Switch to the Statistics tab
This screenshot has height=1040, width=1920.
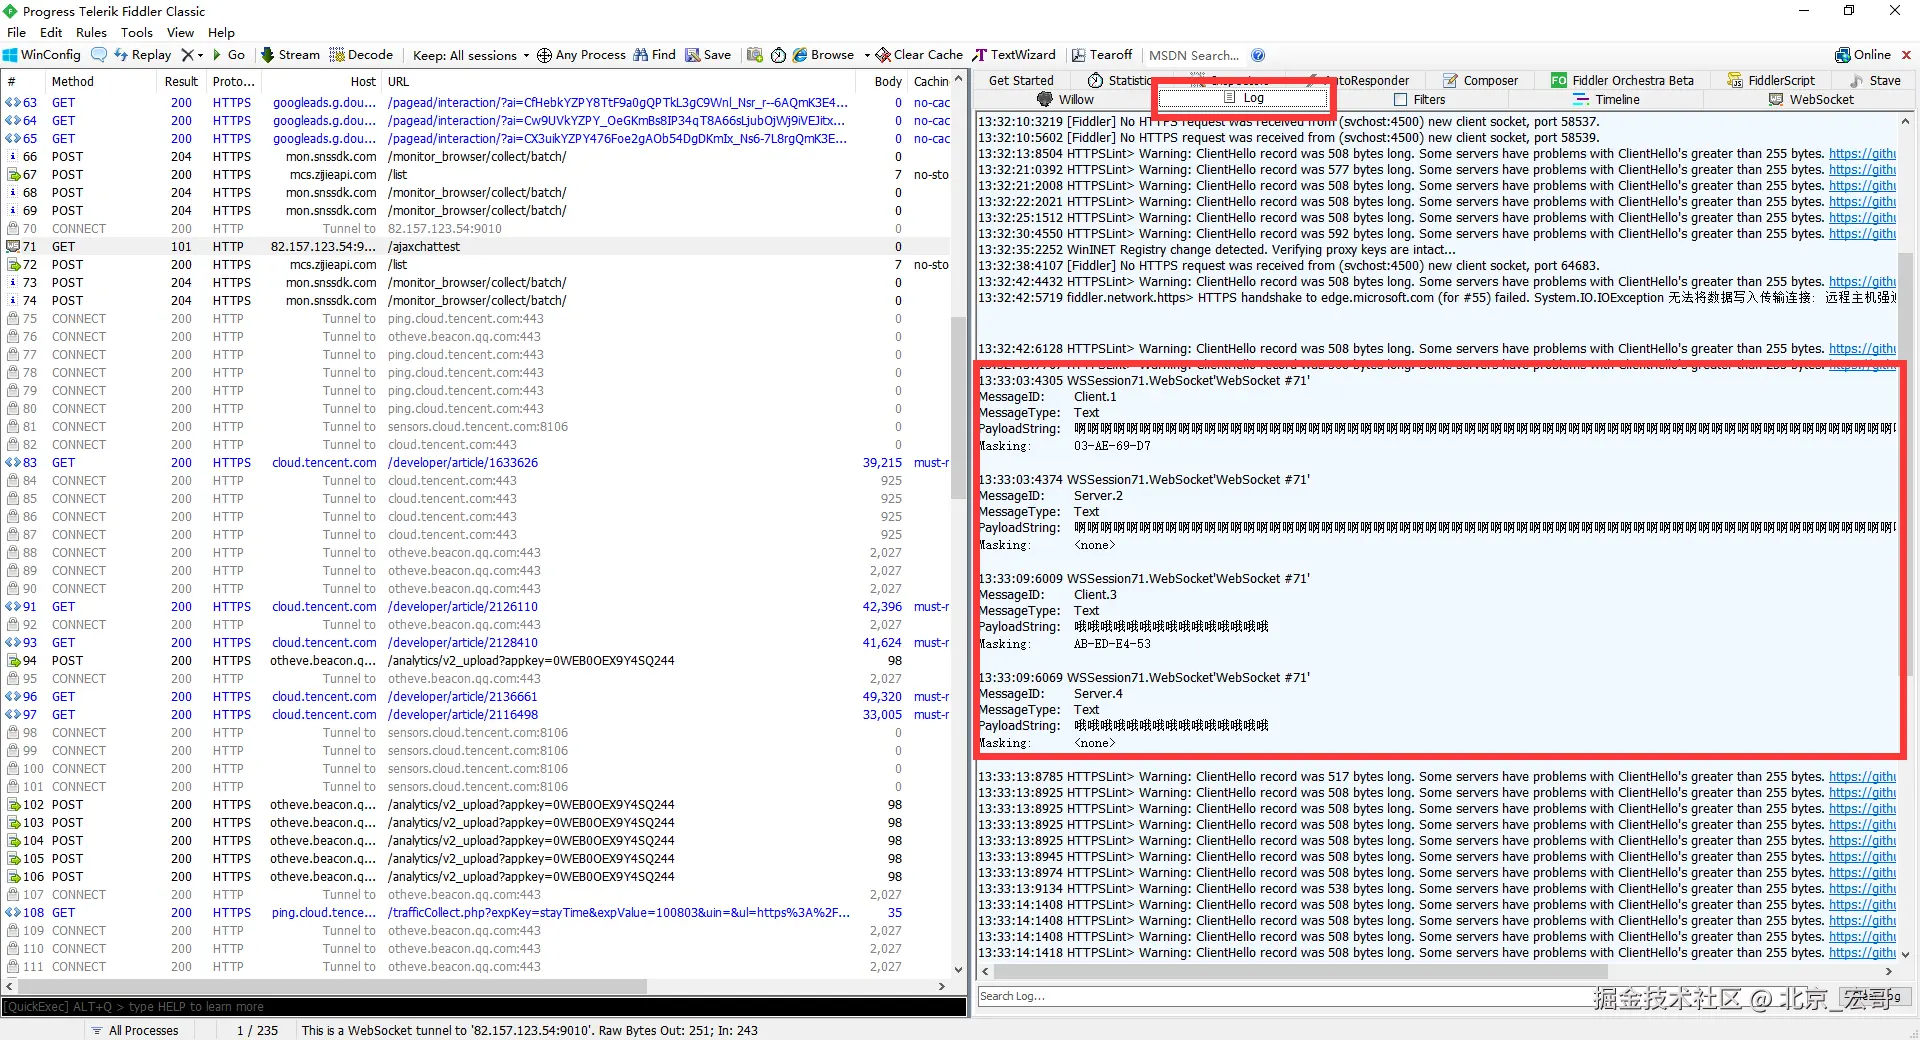pyautogui.click(x=1120, y=80)
